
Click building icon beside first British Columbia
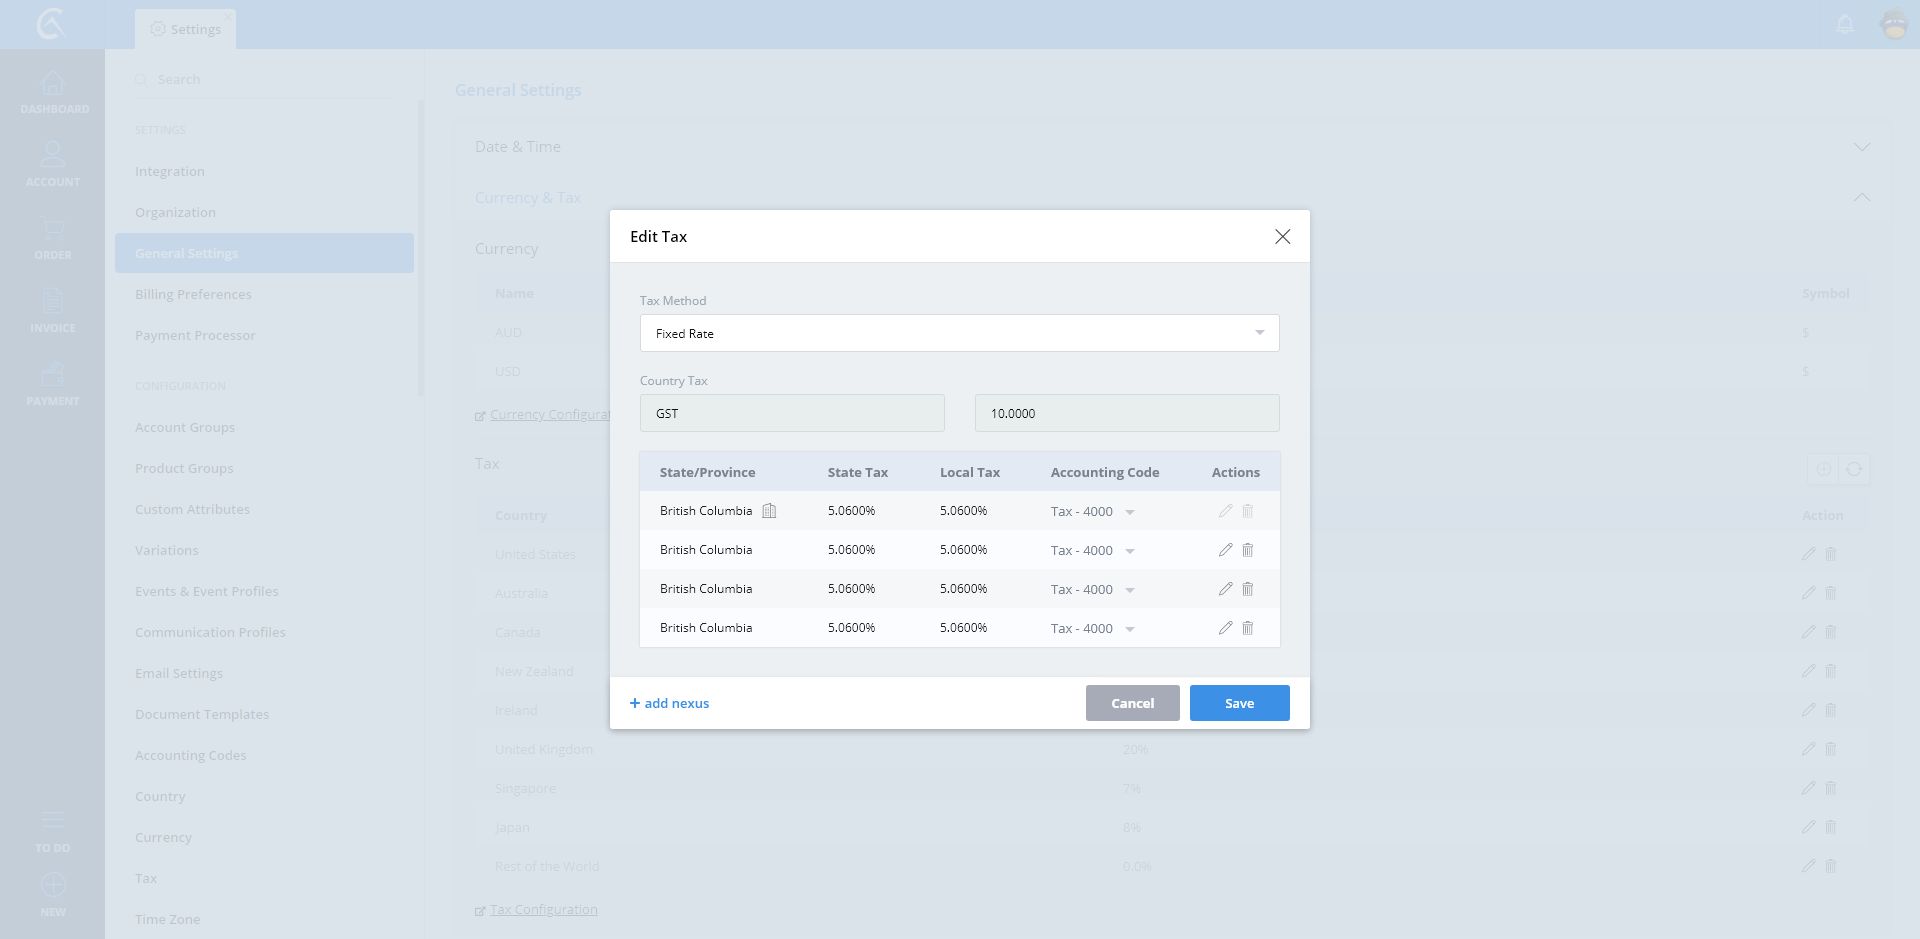769,511
